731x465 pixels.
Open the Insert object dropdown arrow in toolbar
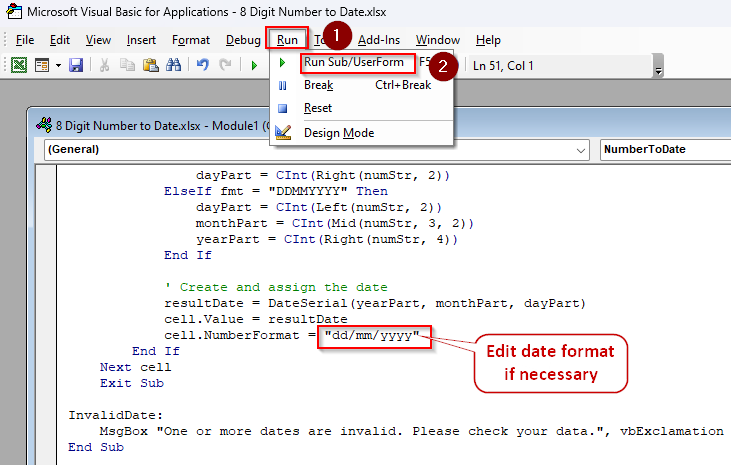[58, 65]
